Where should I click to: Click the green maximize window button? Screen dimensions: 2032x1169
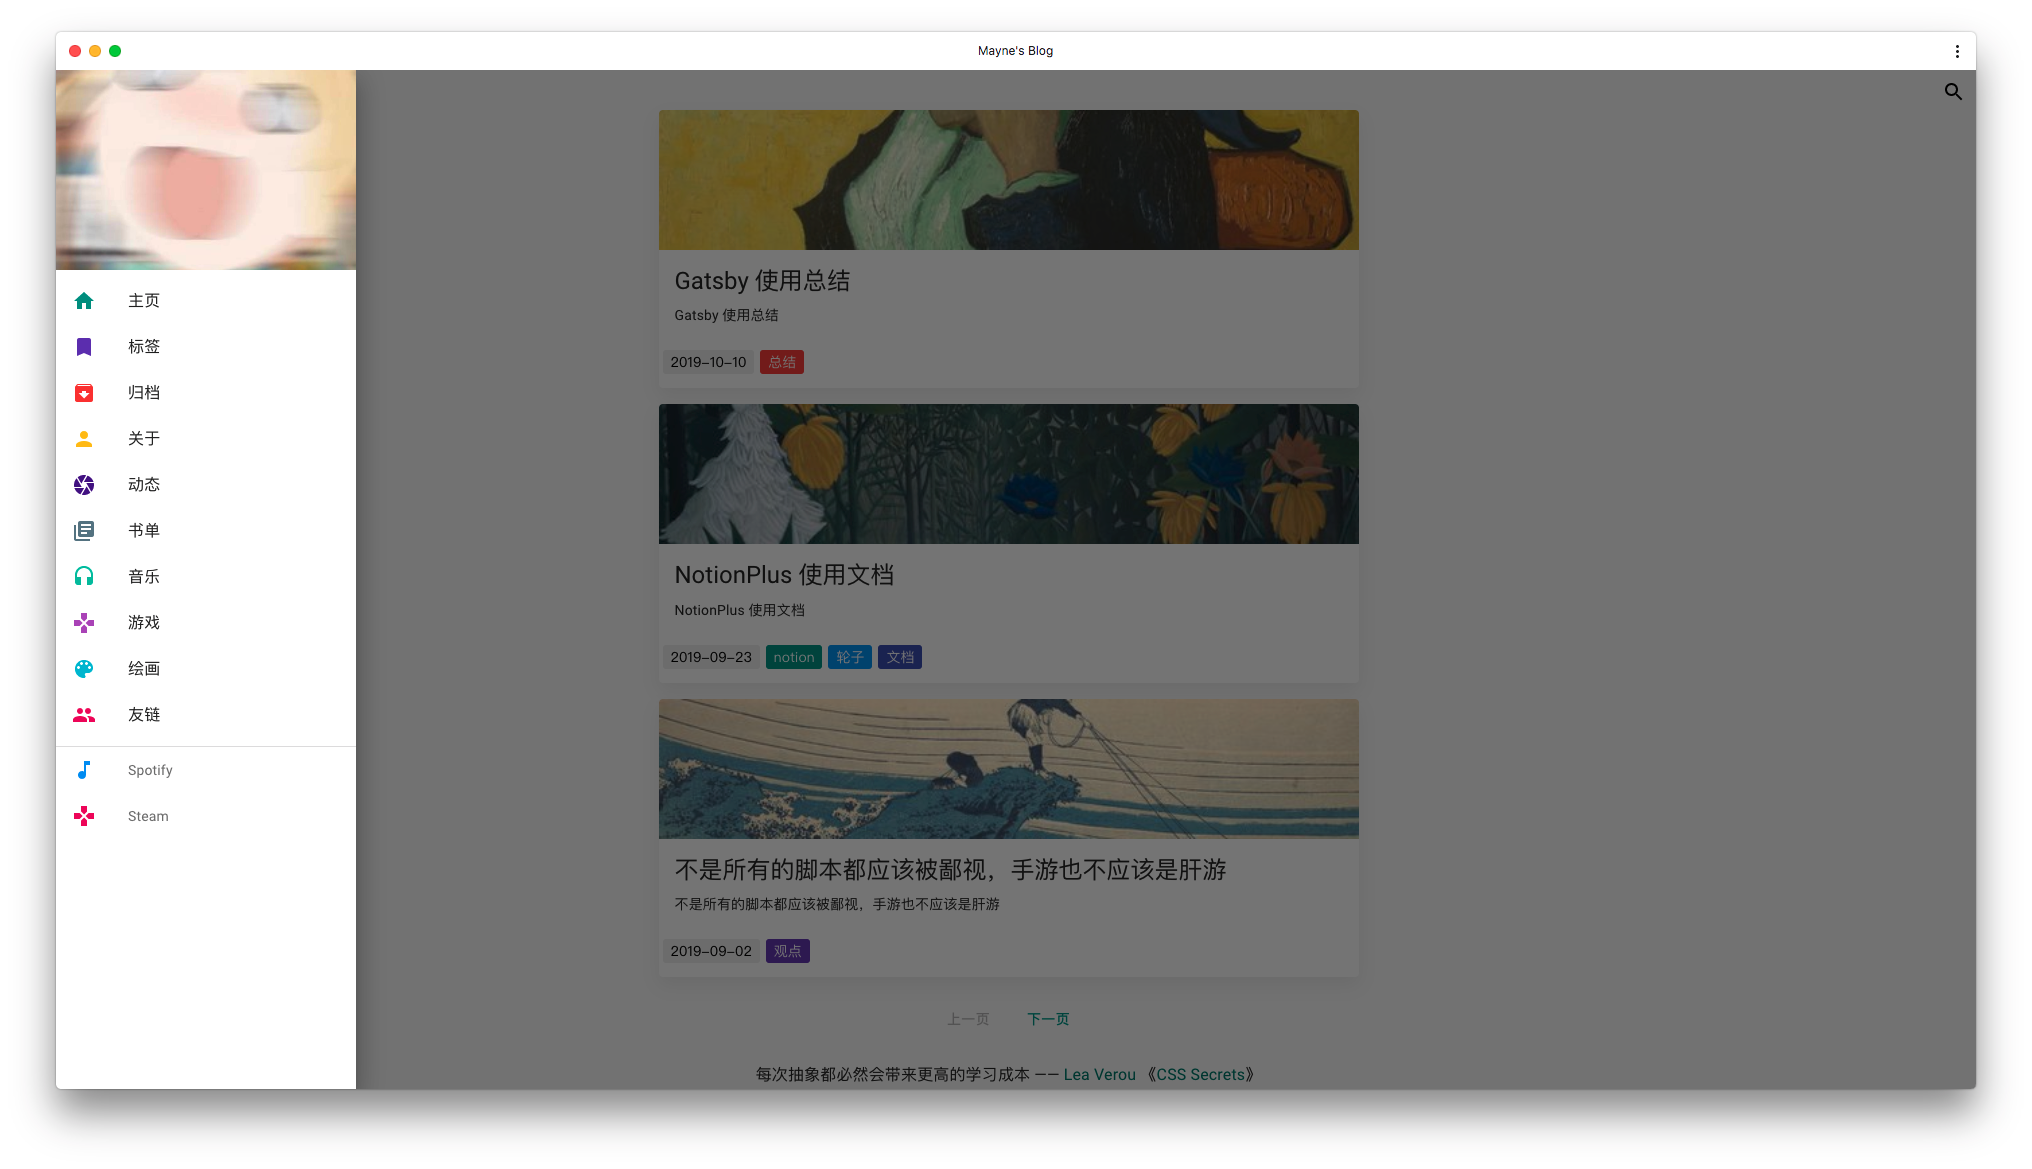click(x=115, y=51)
